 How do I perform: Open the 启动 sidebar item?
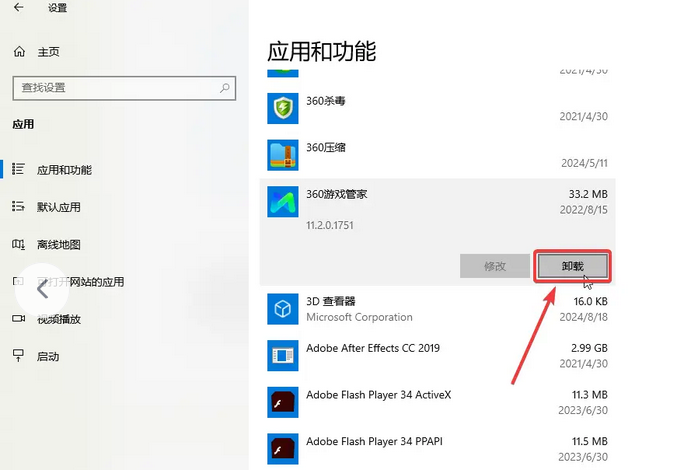click(x=48, y=357)
